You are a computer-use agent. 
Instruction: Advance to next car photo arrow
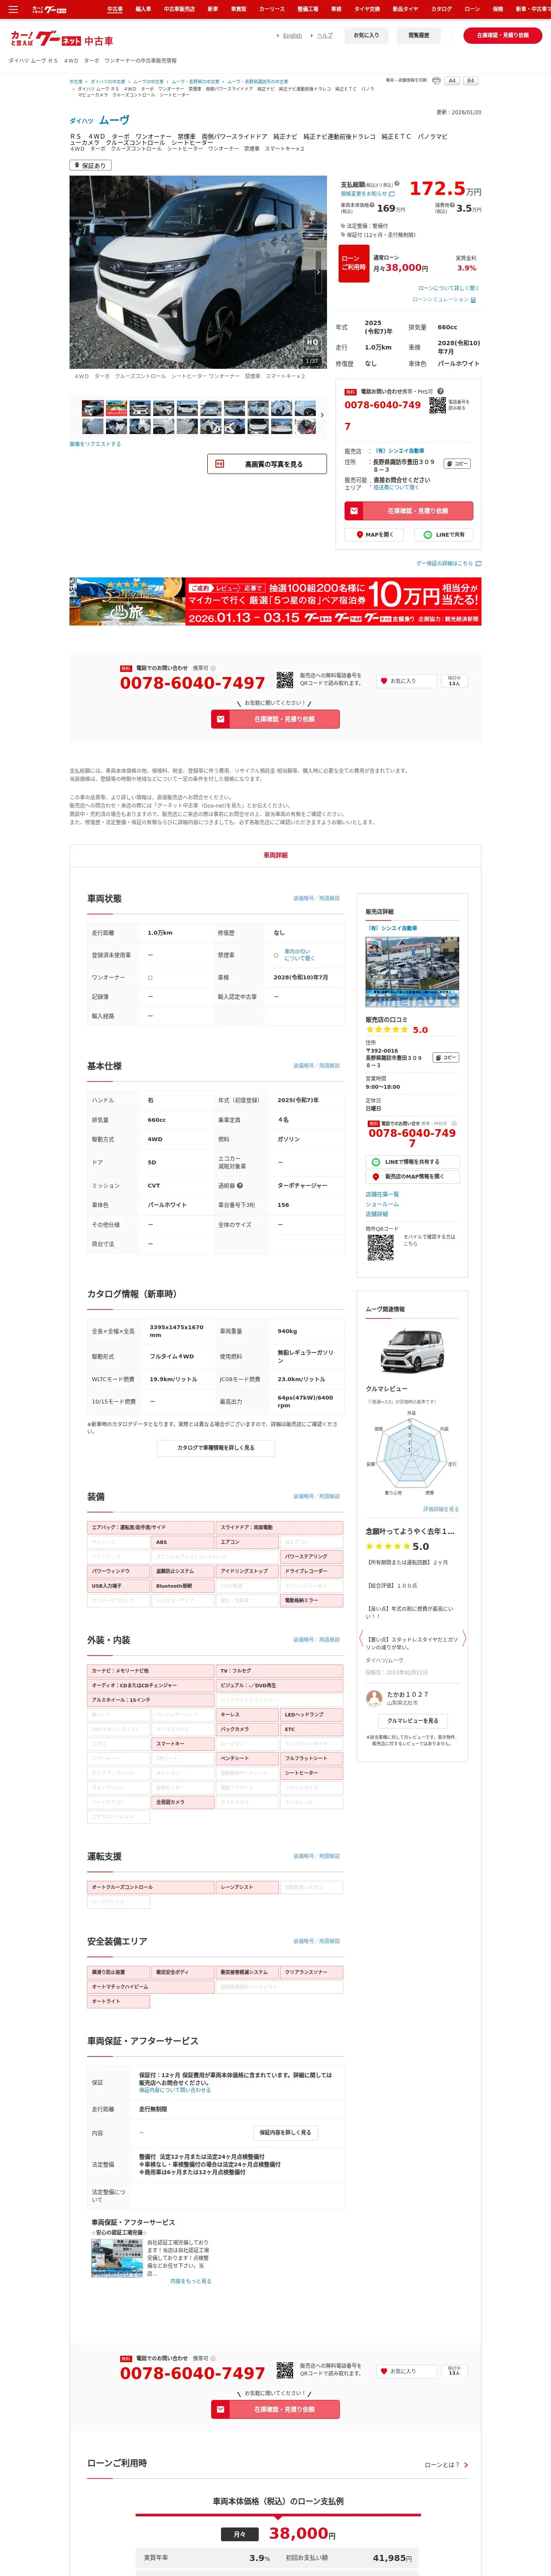click(x=319, y=272)
